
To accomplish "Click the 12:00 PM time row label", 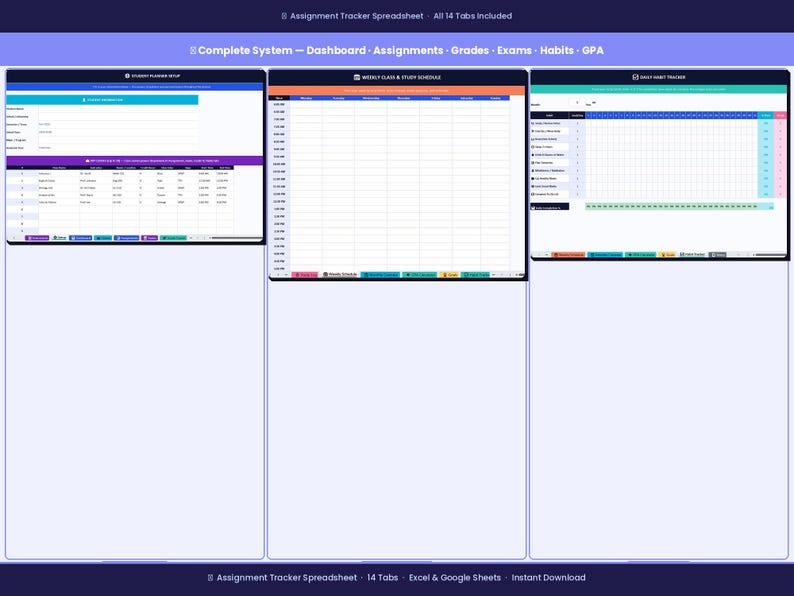I will tap(279, 194).
